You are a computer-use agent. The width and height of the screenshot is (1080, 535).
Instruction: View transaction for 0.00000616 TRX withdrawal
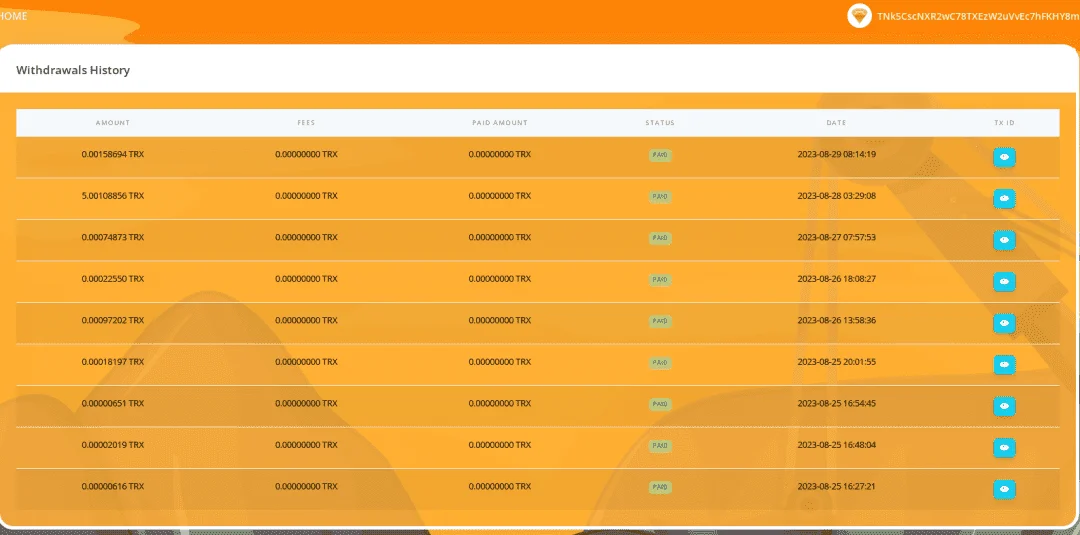point(1004,489)
